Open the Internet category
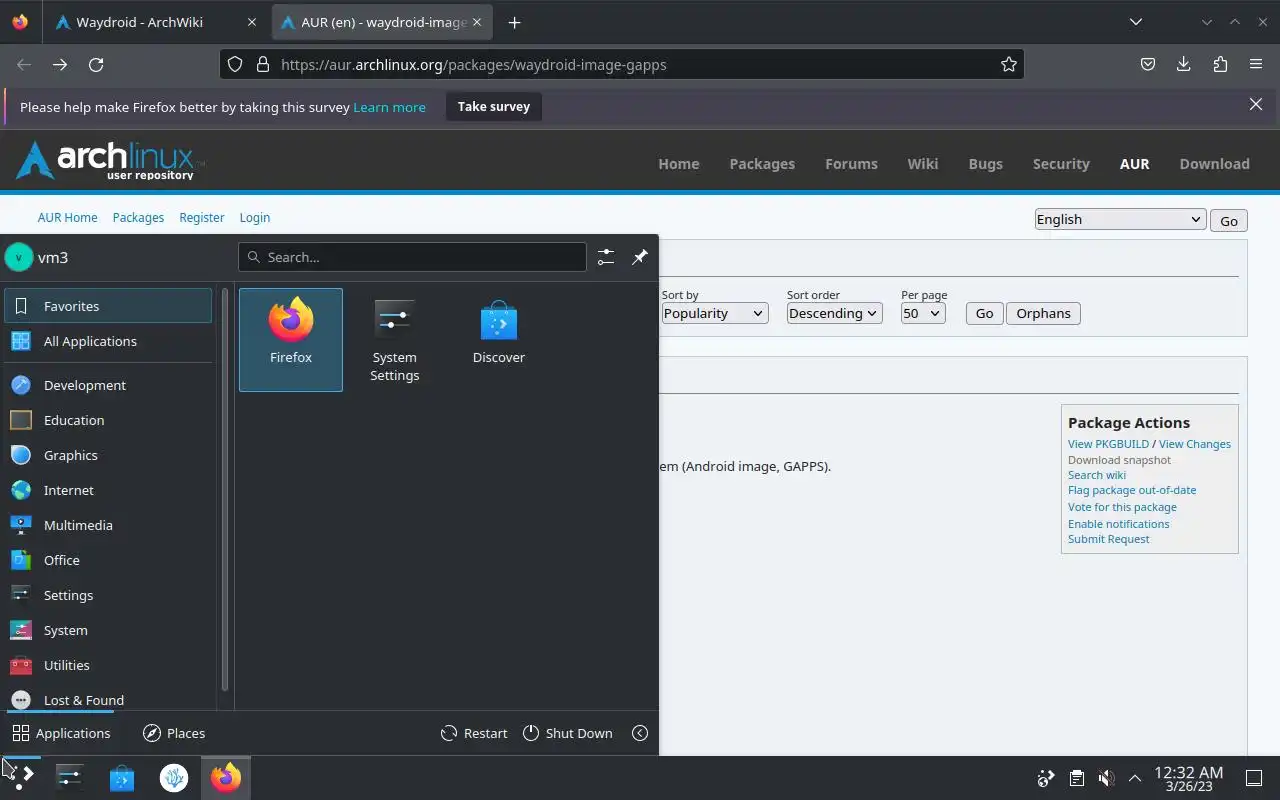The image size is (1280, 800). click(x=108, y=490)
